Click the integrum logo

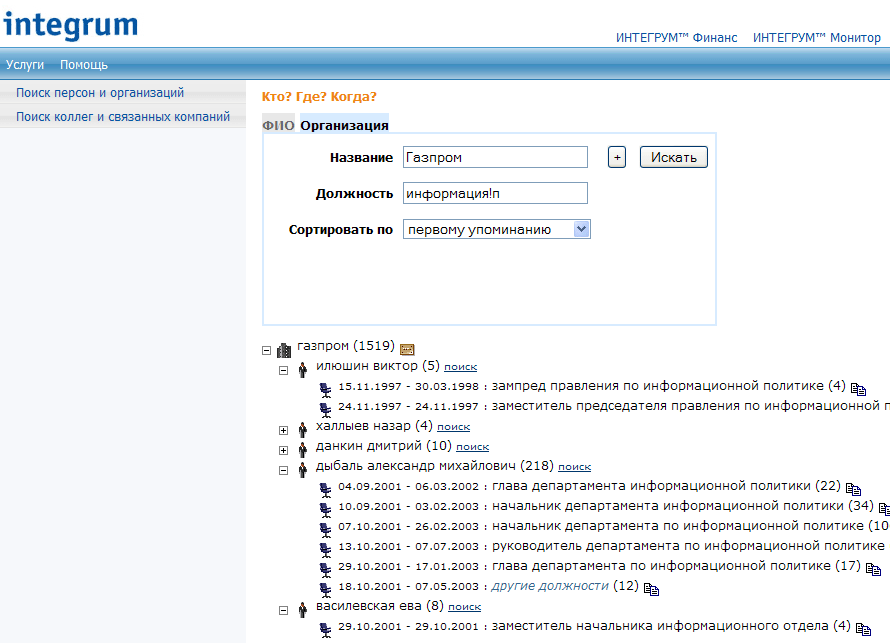tap(70, 25)
